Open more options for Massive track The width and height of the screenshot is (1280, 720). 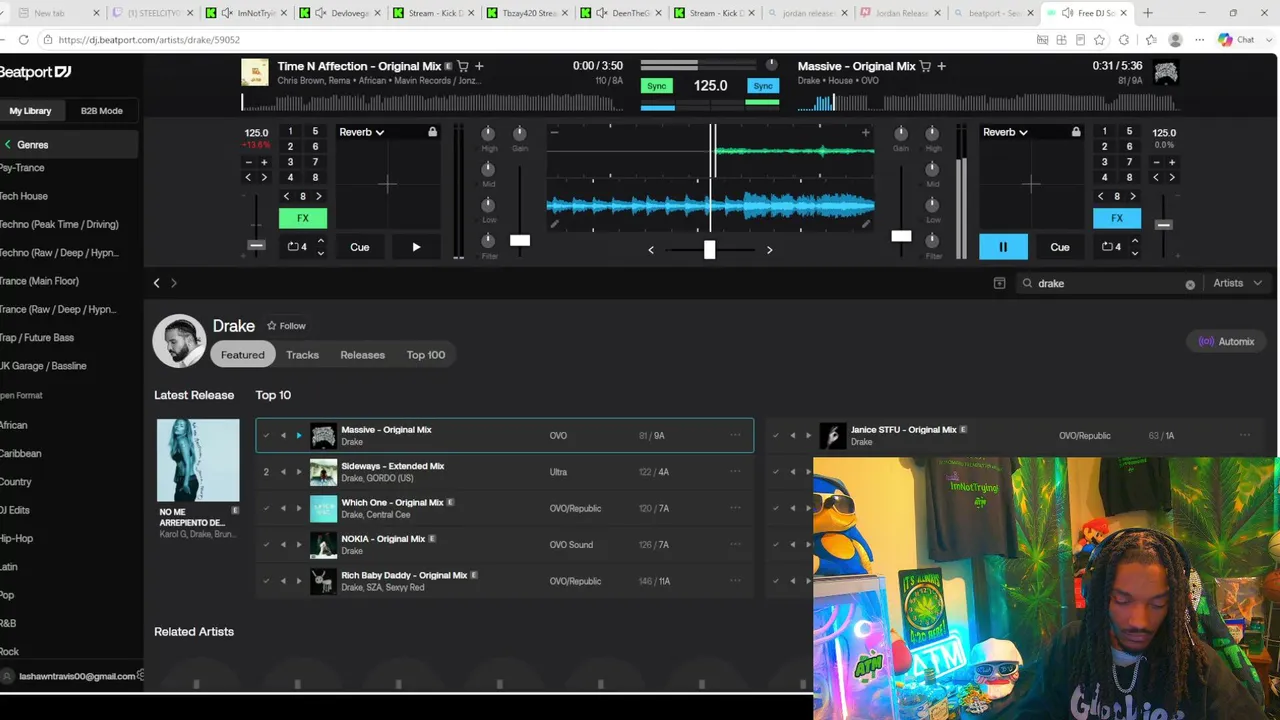click(x=735, y=435)
